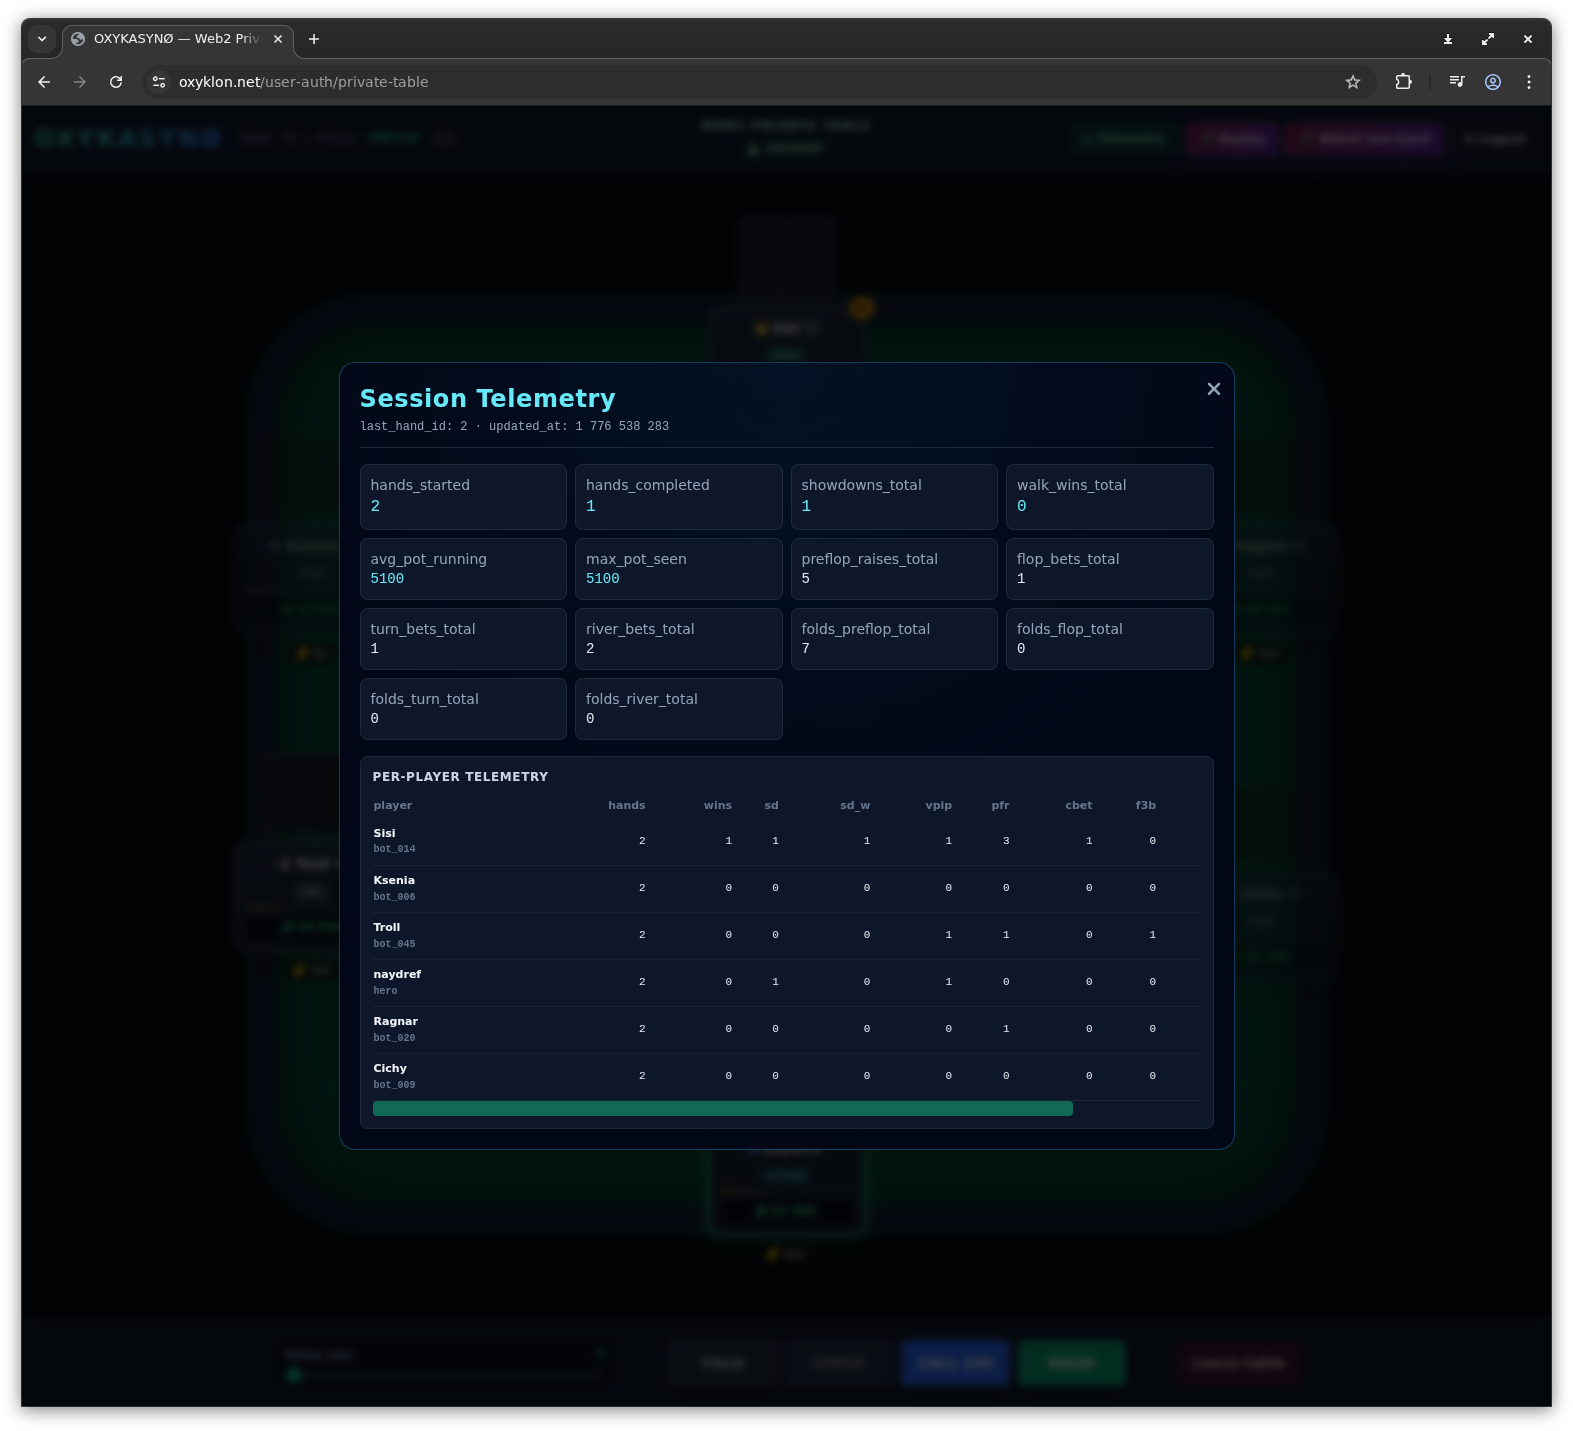Open Chrome three-dot menu

coord(1529,82)
